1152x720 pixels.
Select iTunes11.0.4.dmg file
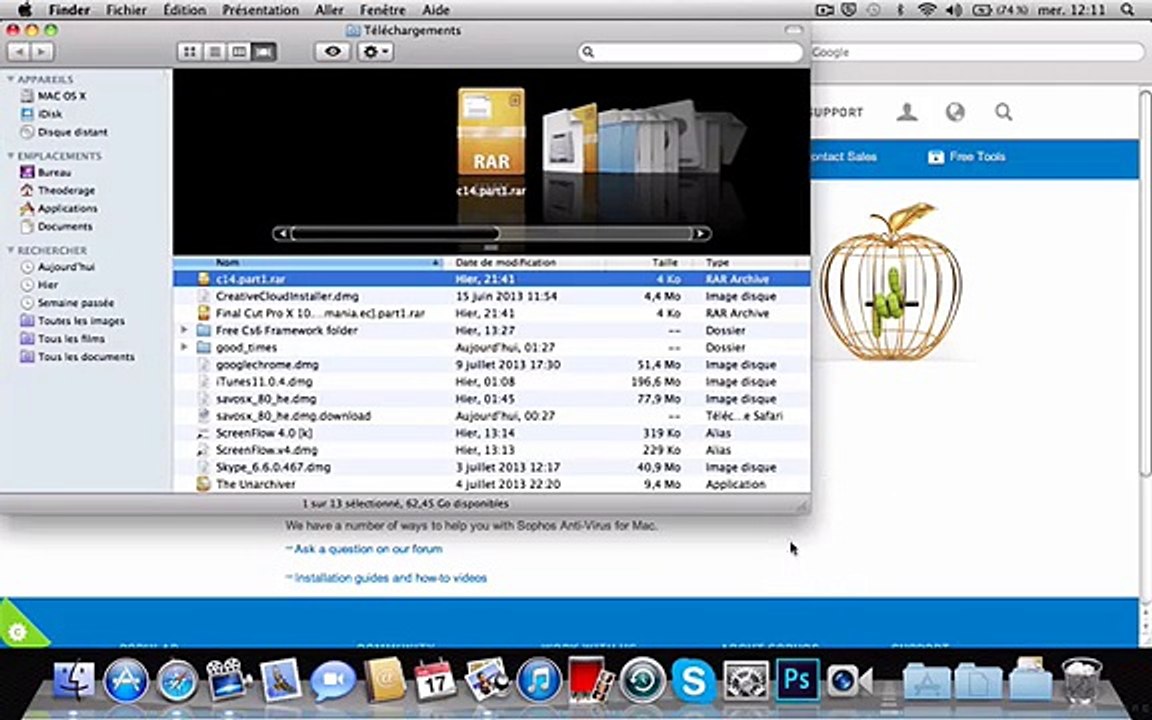point(492,382)
